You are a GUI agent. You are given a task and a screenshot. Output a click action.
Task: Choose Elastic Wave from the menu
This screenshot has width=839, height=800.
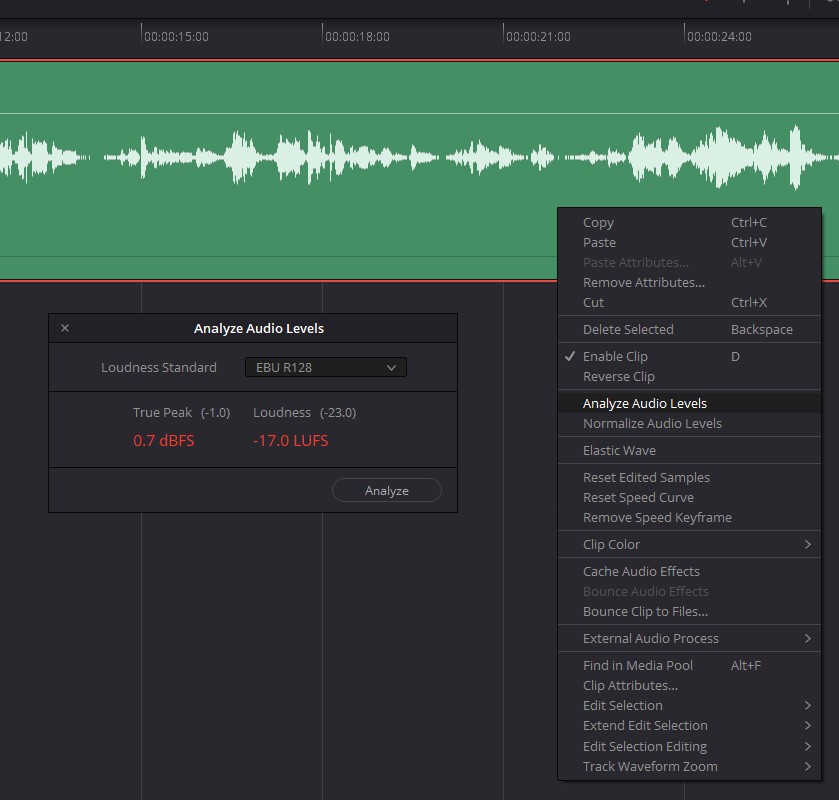689,451
